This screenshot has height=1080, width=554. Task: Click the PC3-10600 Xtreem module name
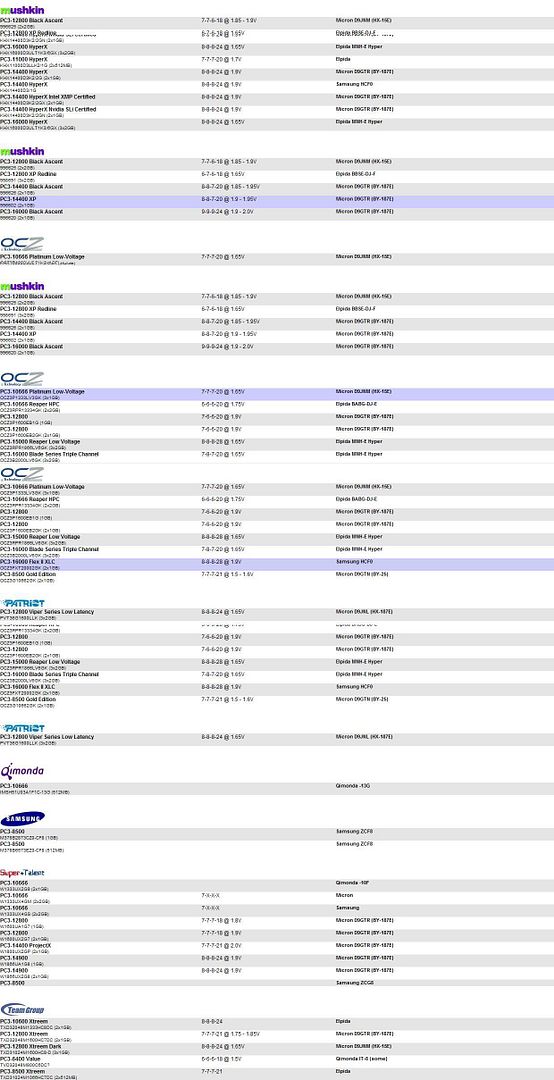(x=24, y=1021)
